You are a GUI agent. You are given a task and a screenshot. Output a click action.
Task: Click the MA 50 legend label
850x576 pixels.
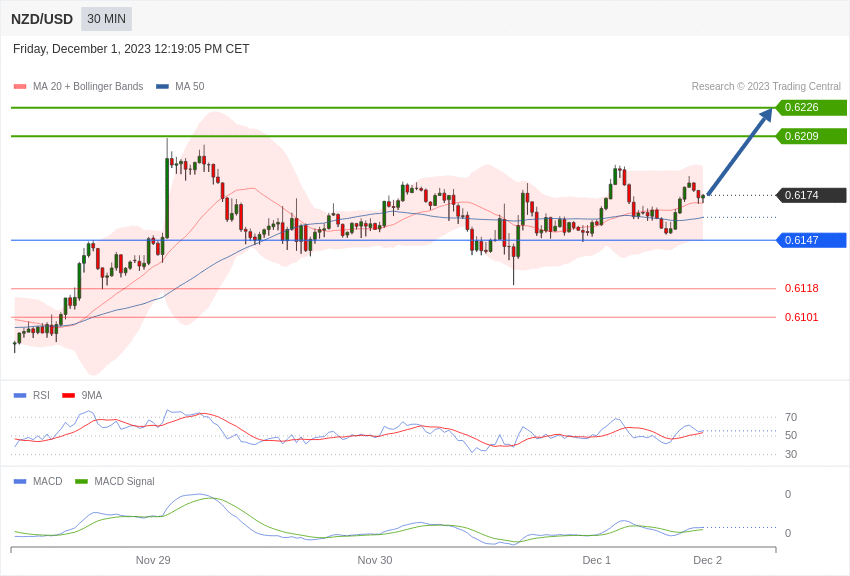pos(190,86)
